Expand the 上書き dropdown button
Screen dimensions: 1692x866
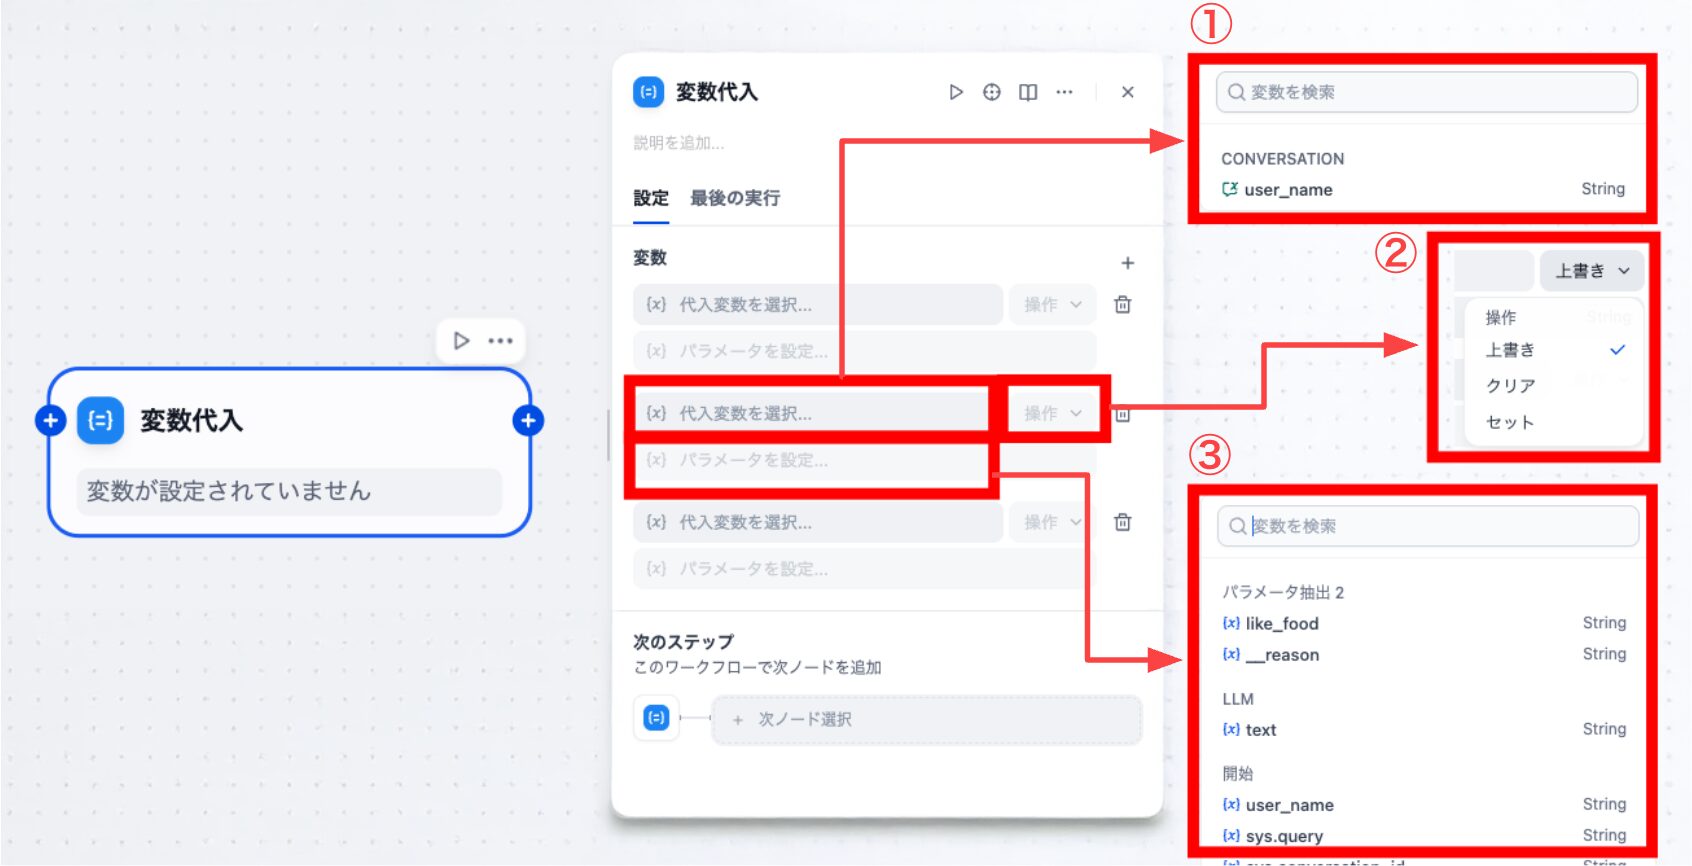click(1591, 271)
